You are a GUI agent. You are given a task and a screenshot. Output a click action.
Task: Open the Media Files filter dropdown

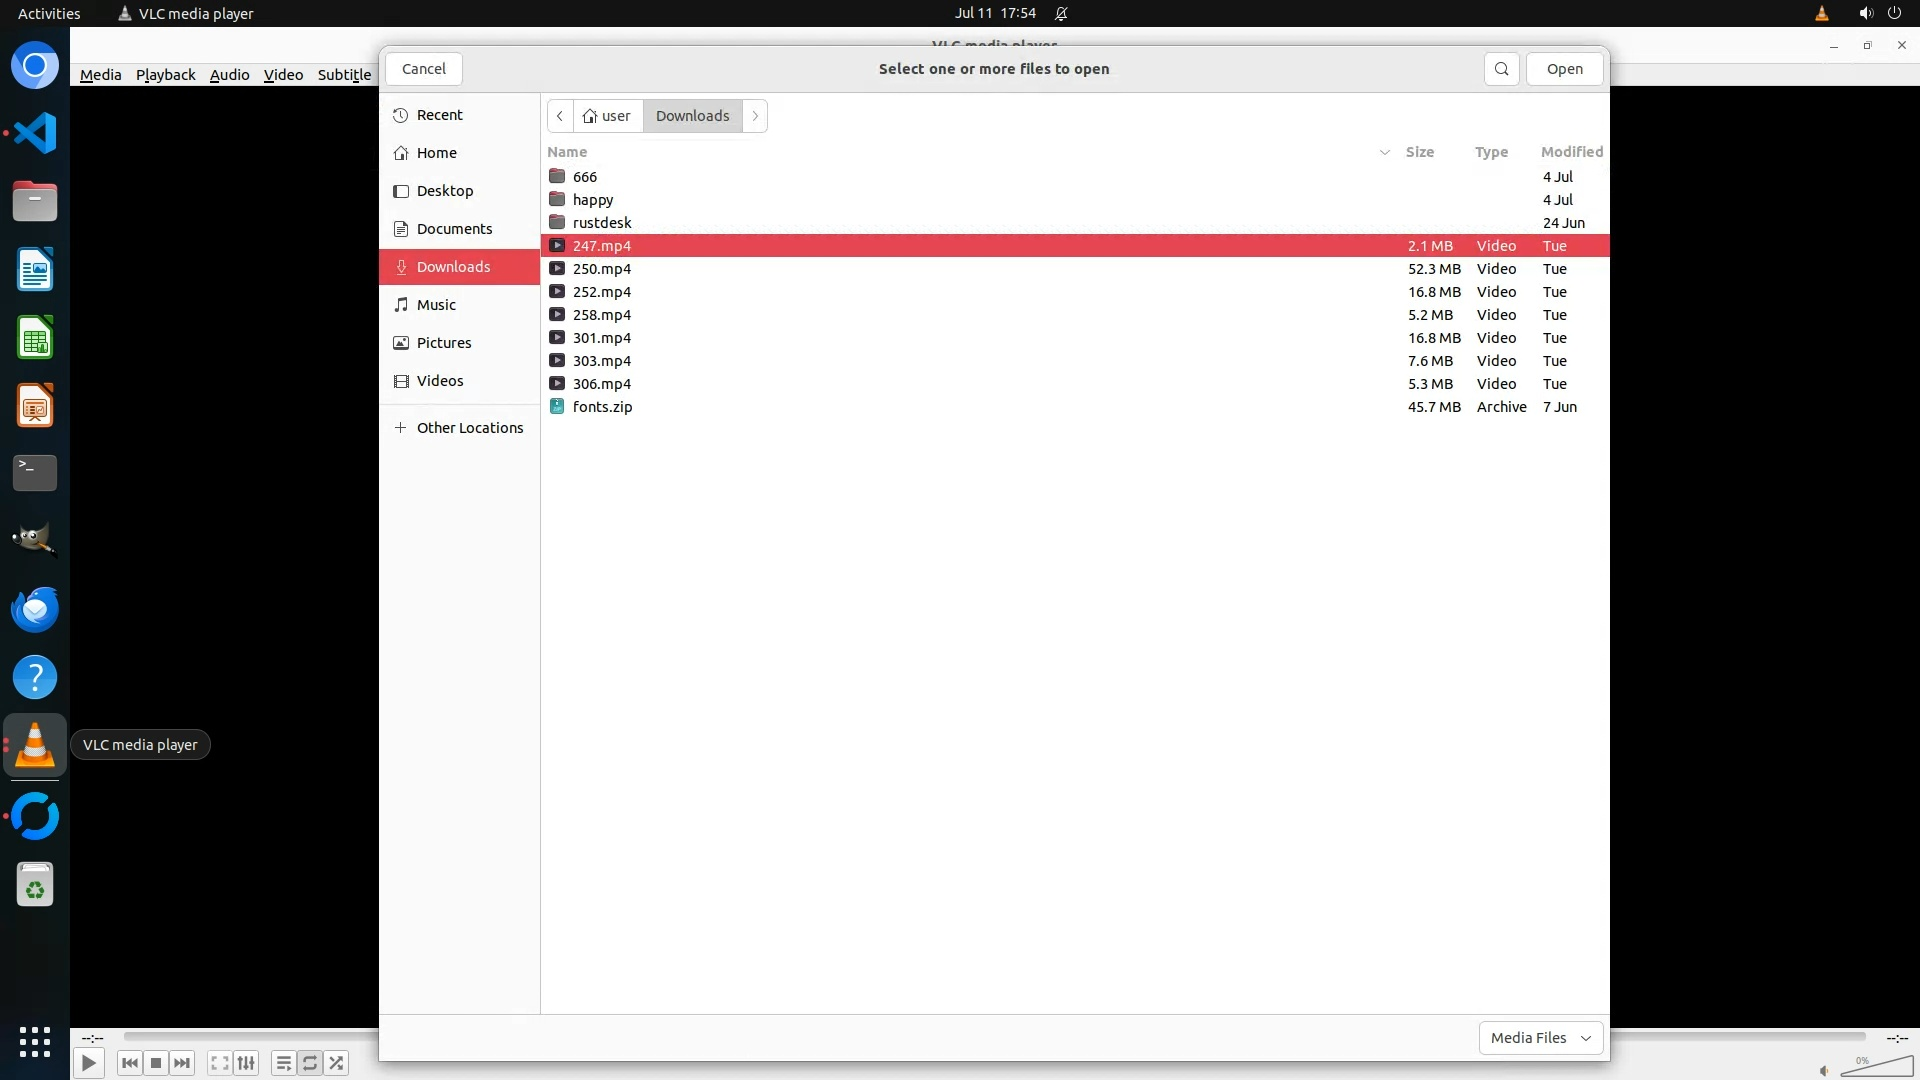(x=1540, y=1038)
